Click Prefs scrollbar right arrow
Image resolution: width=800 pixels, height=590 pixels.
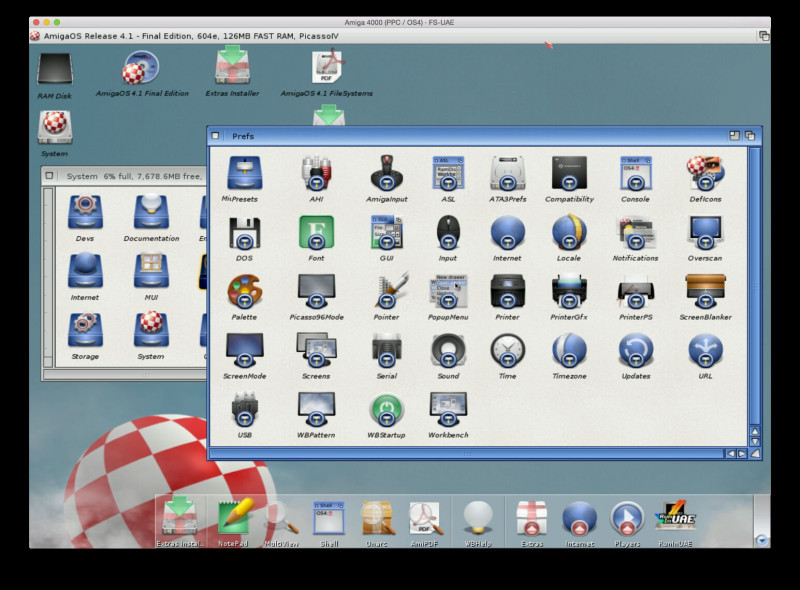742,453
